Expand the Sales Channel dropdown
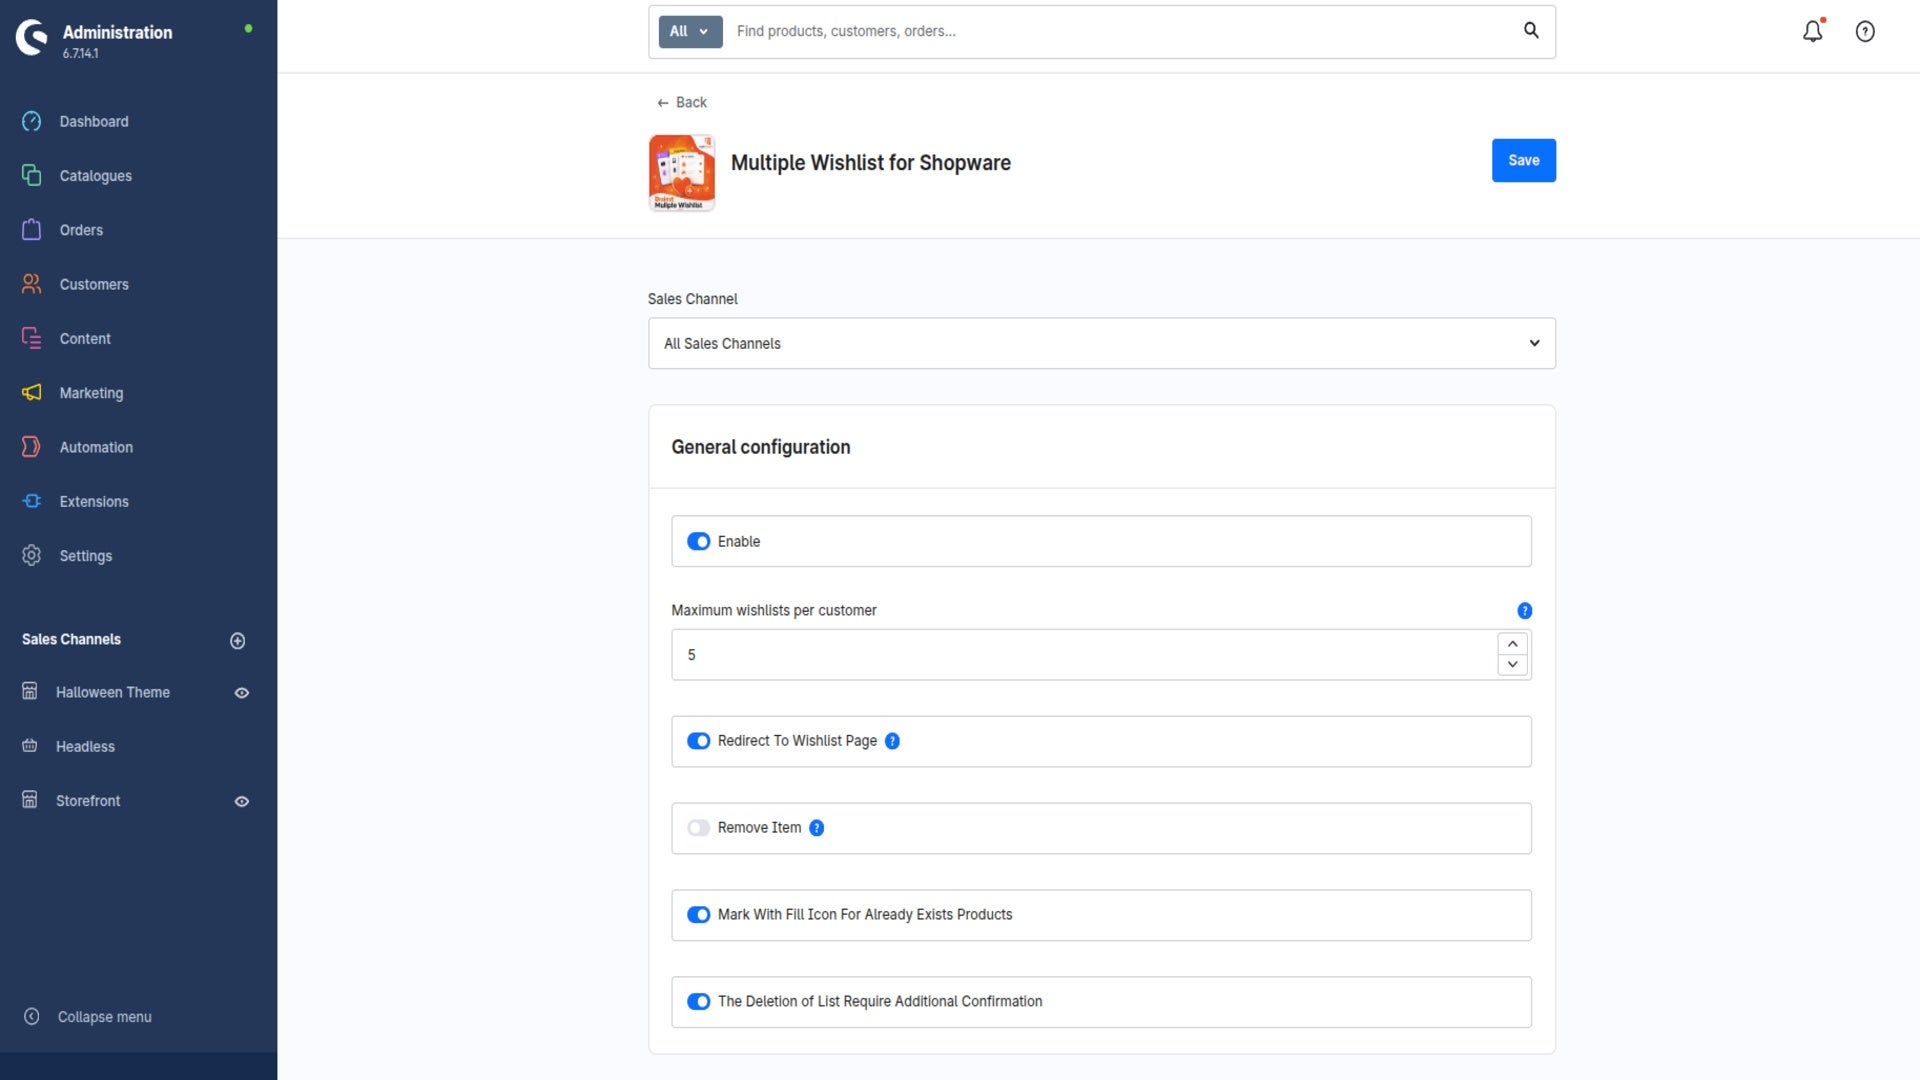This screenshot has width=1920, height=1080. coord(1101,343)
